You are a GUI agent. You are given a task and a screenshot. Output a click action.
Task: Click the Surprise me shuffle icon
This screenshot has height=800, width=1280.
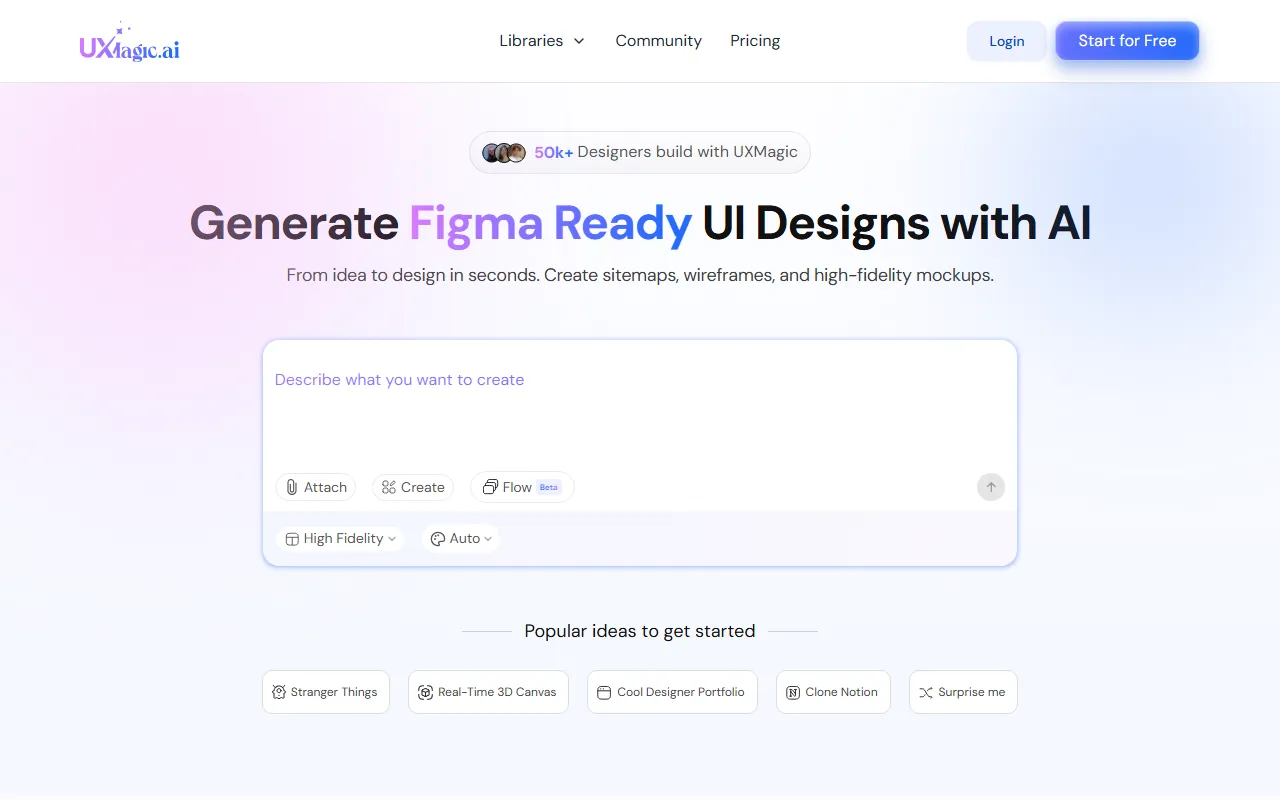tap(926, 692)
